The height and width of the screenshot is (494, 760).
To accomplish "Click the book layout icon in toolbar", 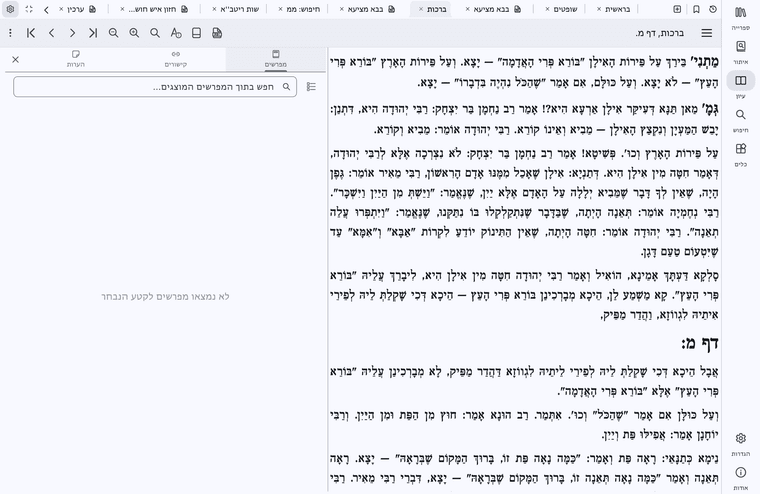I will click(x=196, y=33).
